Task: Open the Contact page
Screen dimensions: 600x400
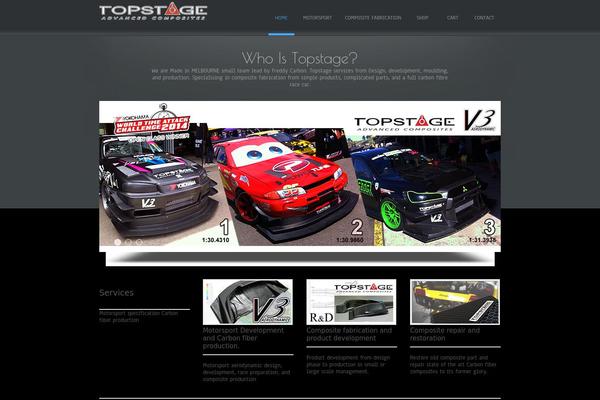Action: [484, 18]
